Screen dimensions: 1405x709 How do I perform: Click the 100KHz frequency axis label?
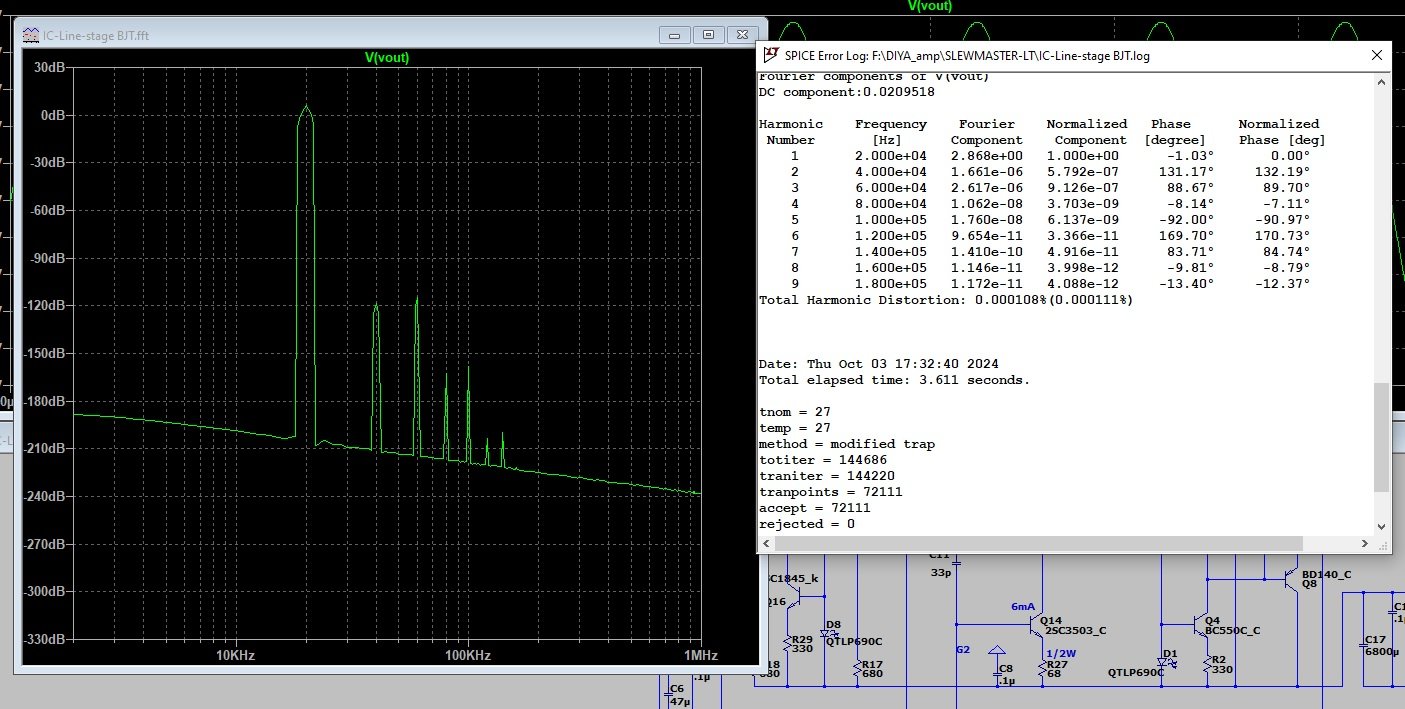(x=468, y=656)
